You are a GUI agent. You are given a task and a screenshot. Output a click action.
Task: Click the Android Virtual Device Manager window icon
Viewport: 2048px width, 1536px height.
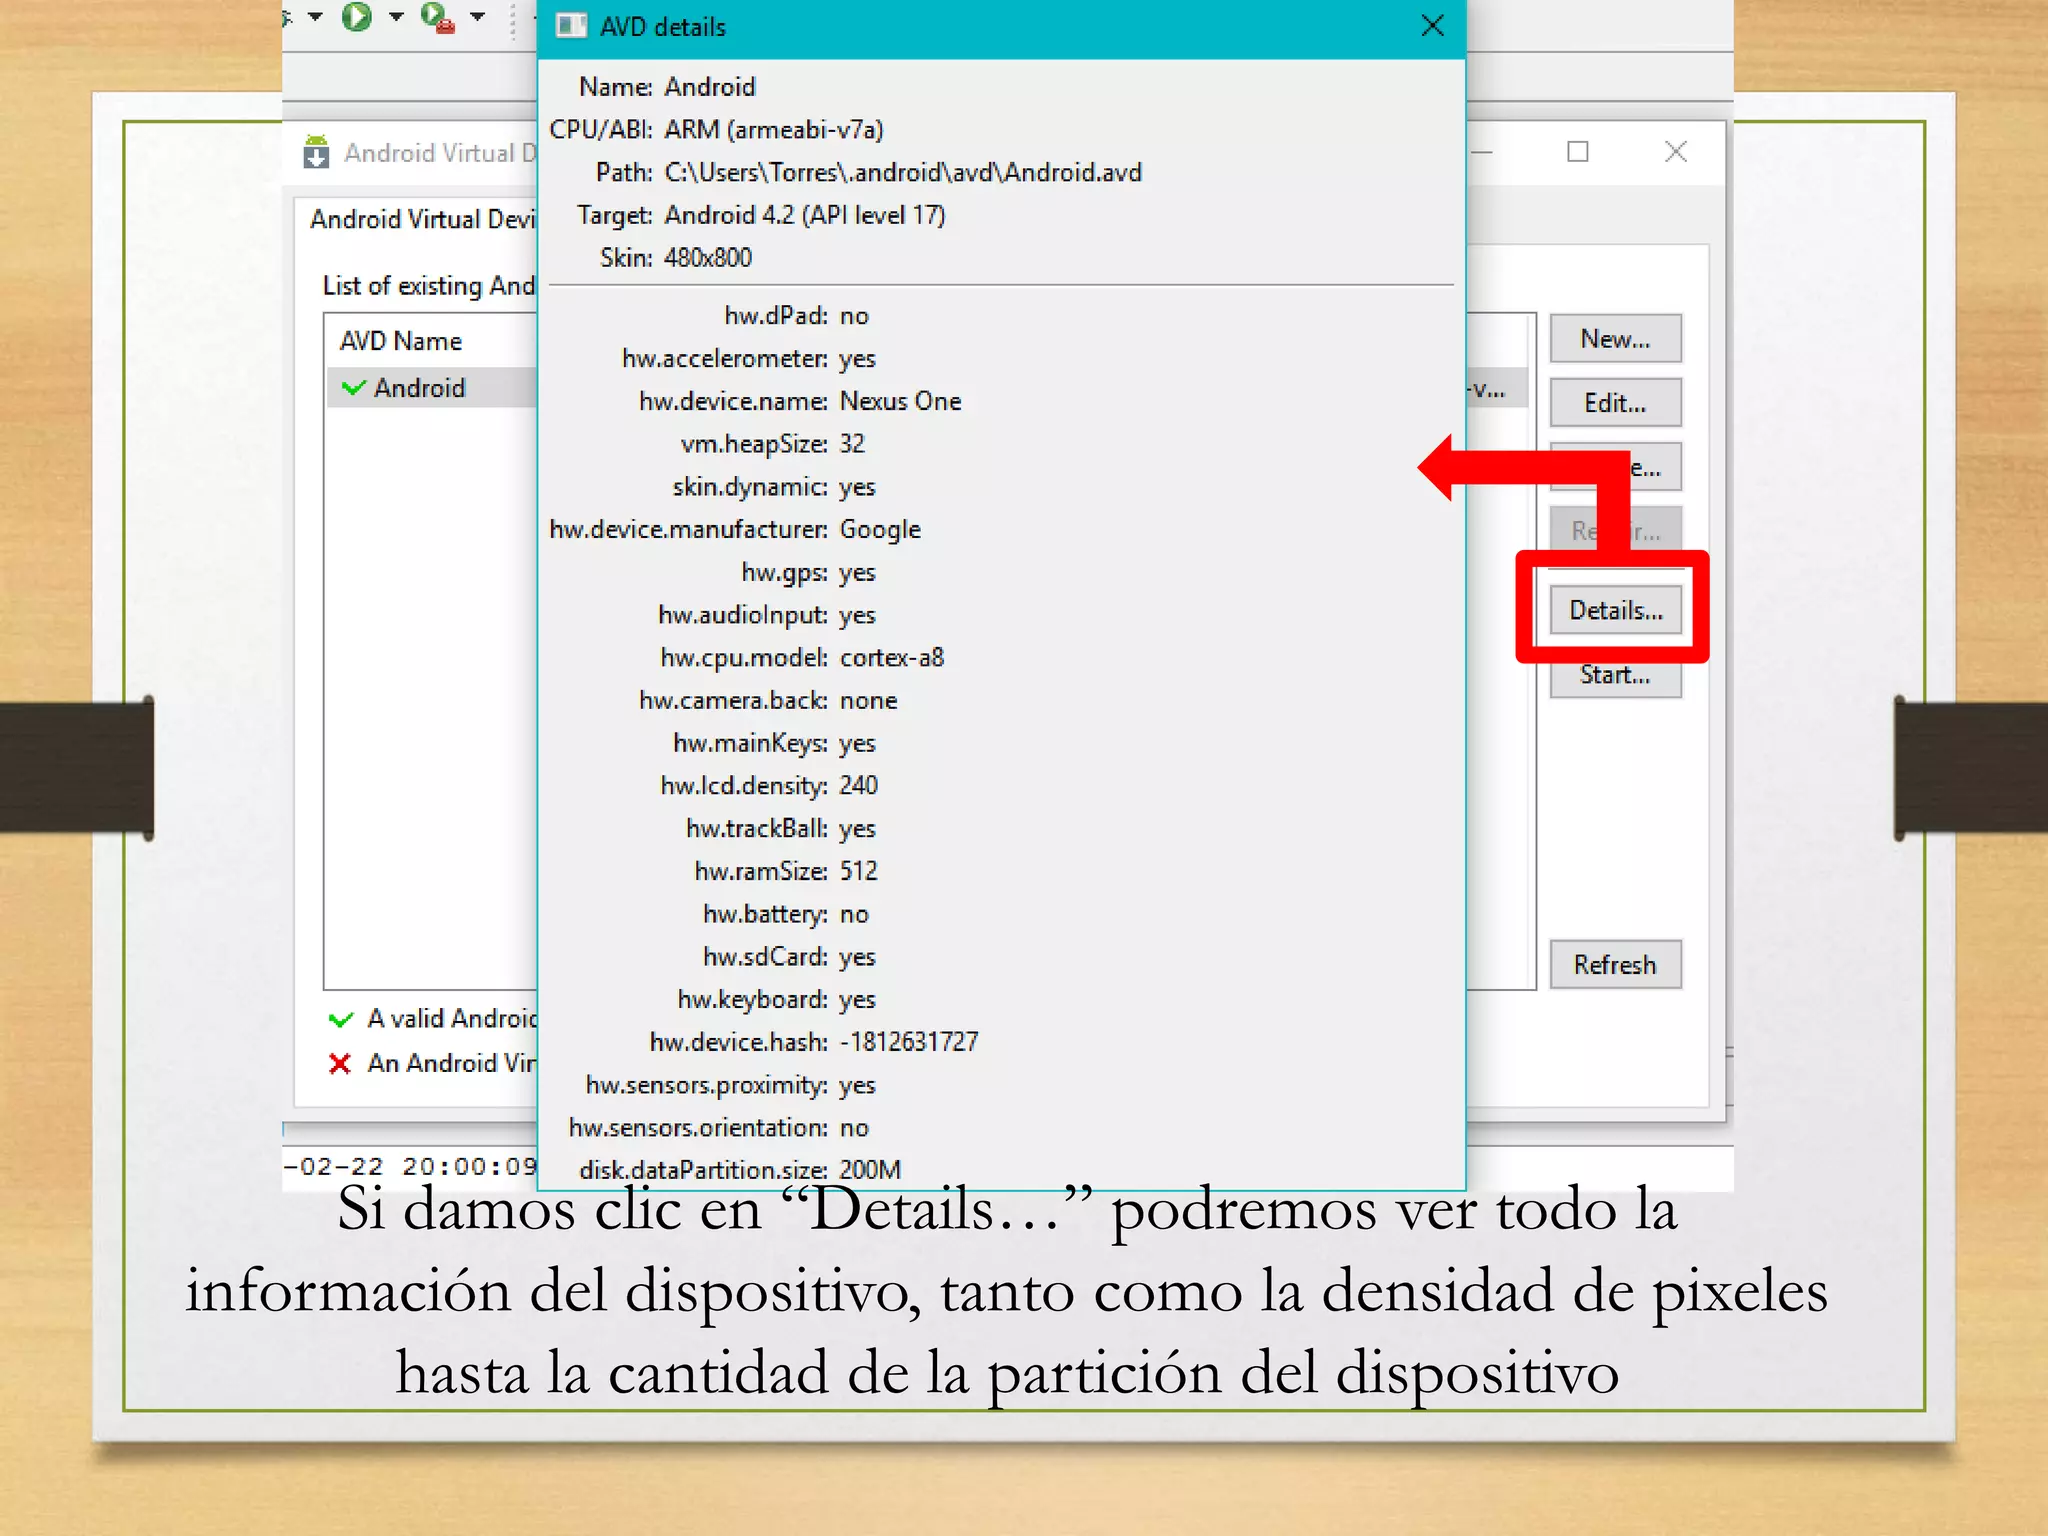(x=316, y=152)
